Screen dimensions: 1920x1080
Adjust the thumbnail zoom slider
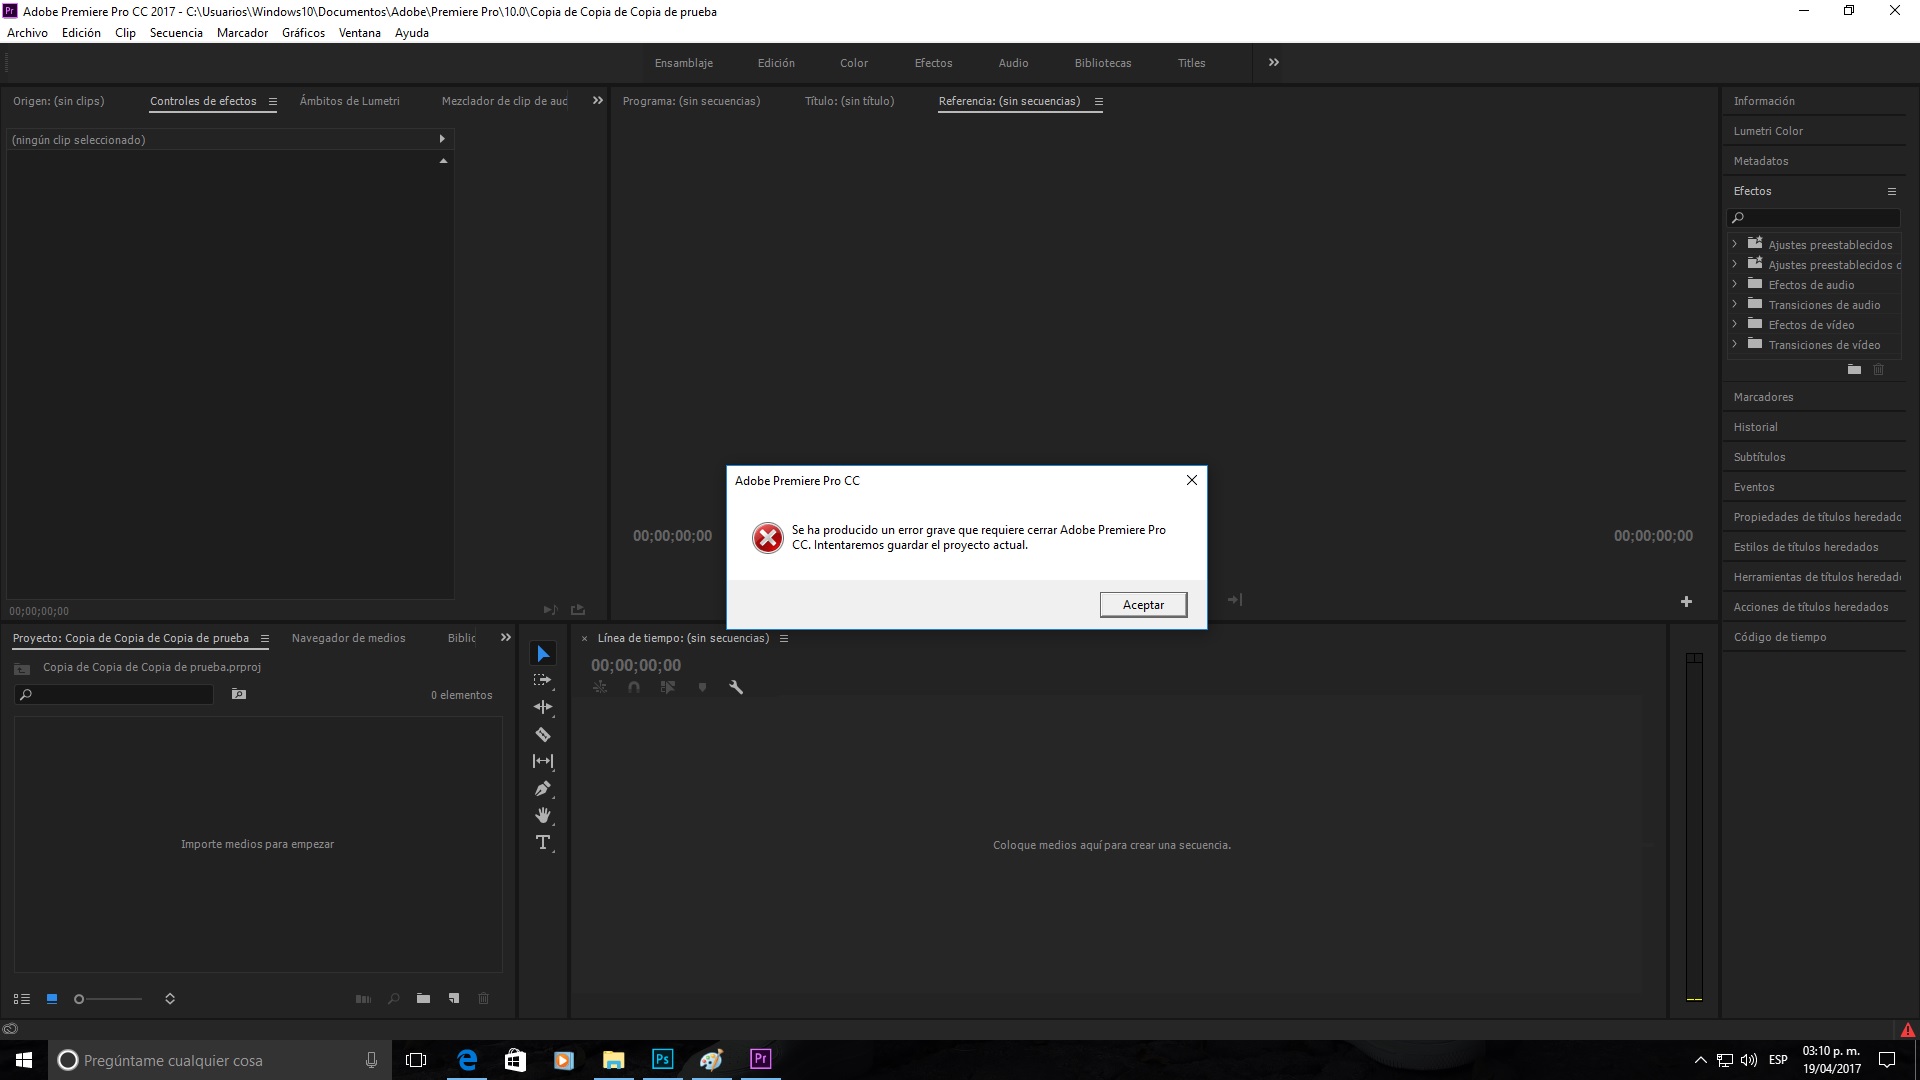80,998
